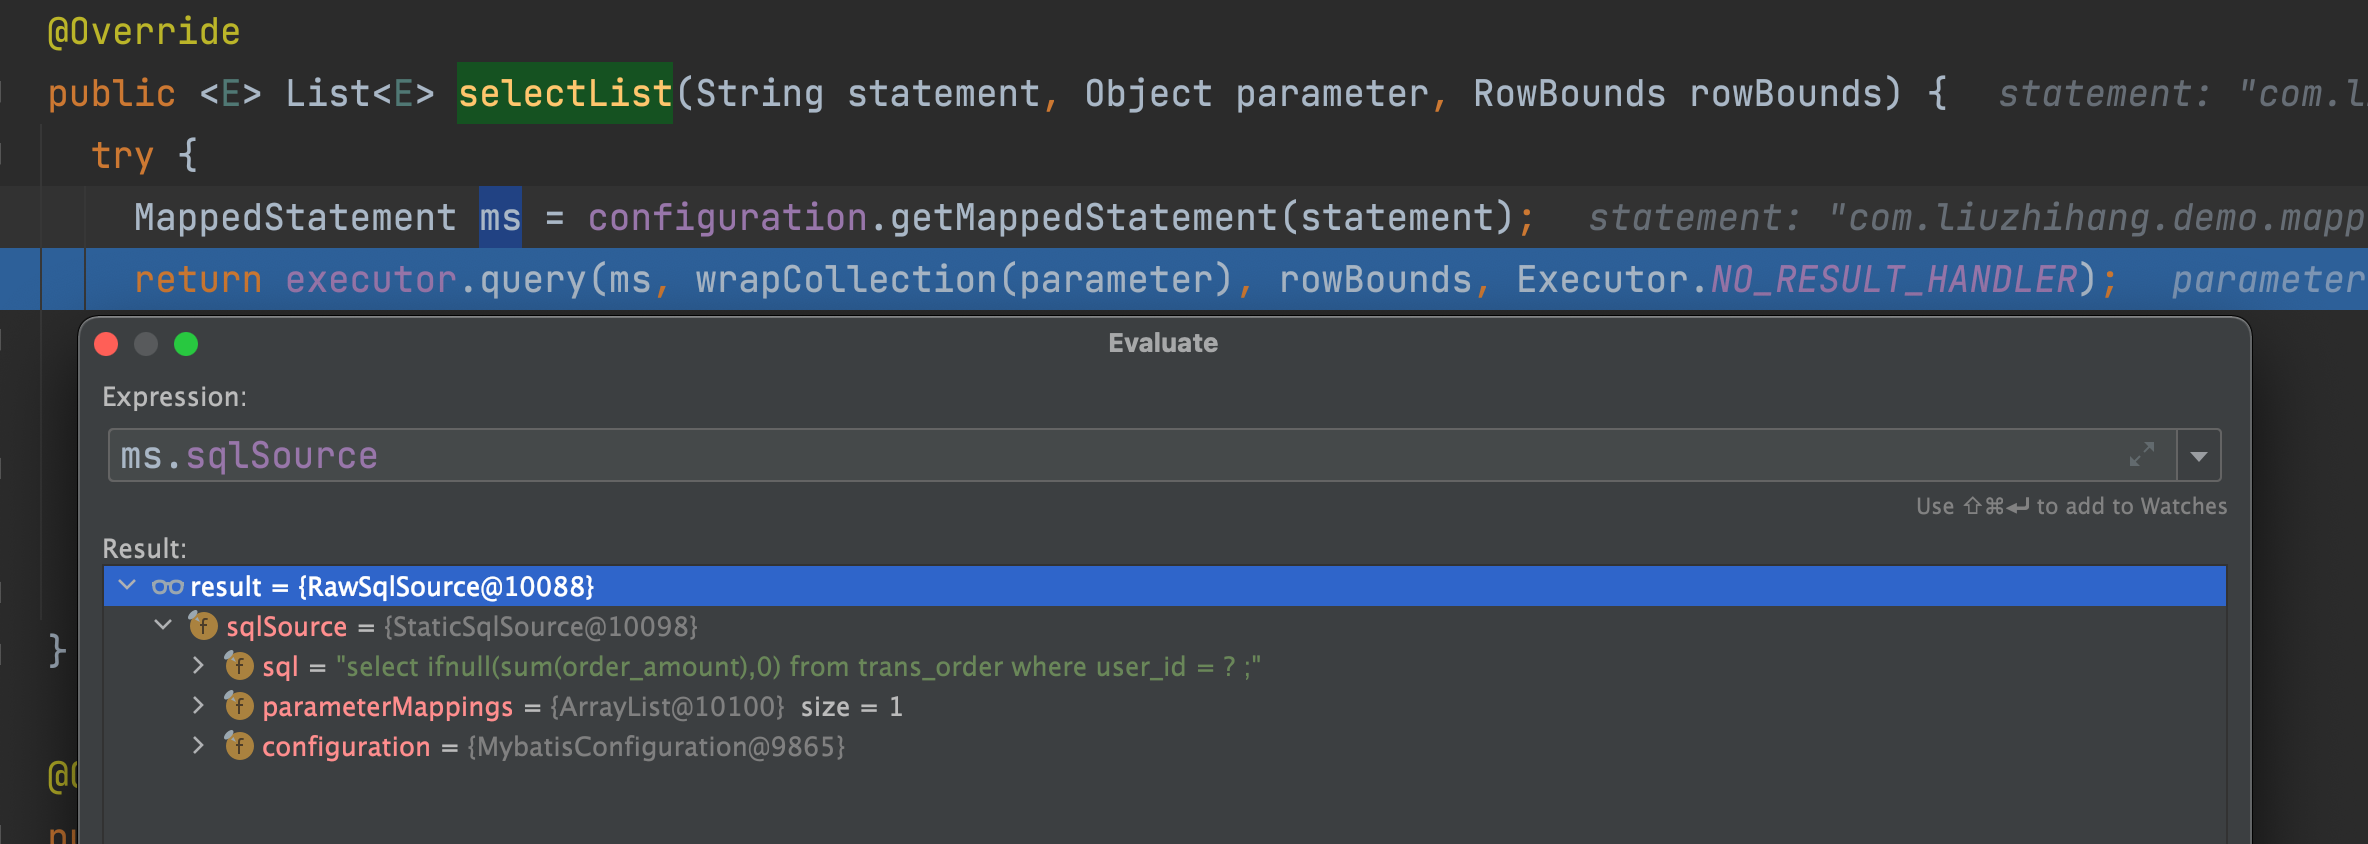The width and height of the screenshot is (2368, 844).
Task: Click the 'Use ⇧⌘↵ to add to Watches' hint
Action: pyautogui.click(x=2071, y=506)
